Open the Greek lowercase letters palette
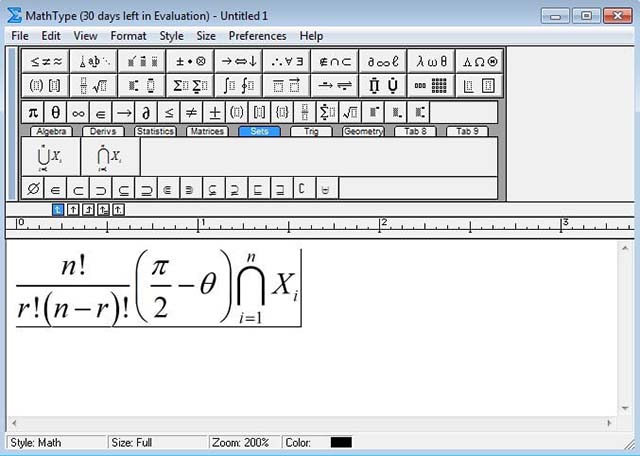 pyautogui.click(x=432, y=61)
